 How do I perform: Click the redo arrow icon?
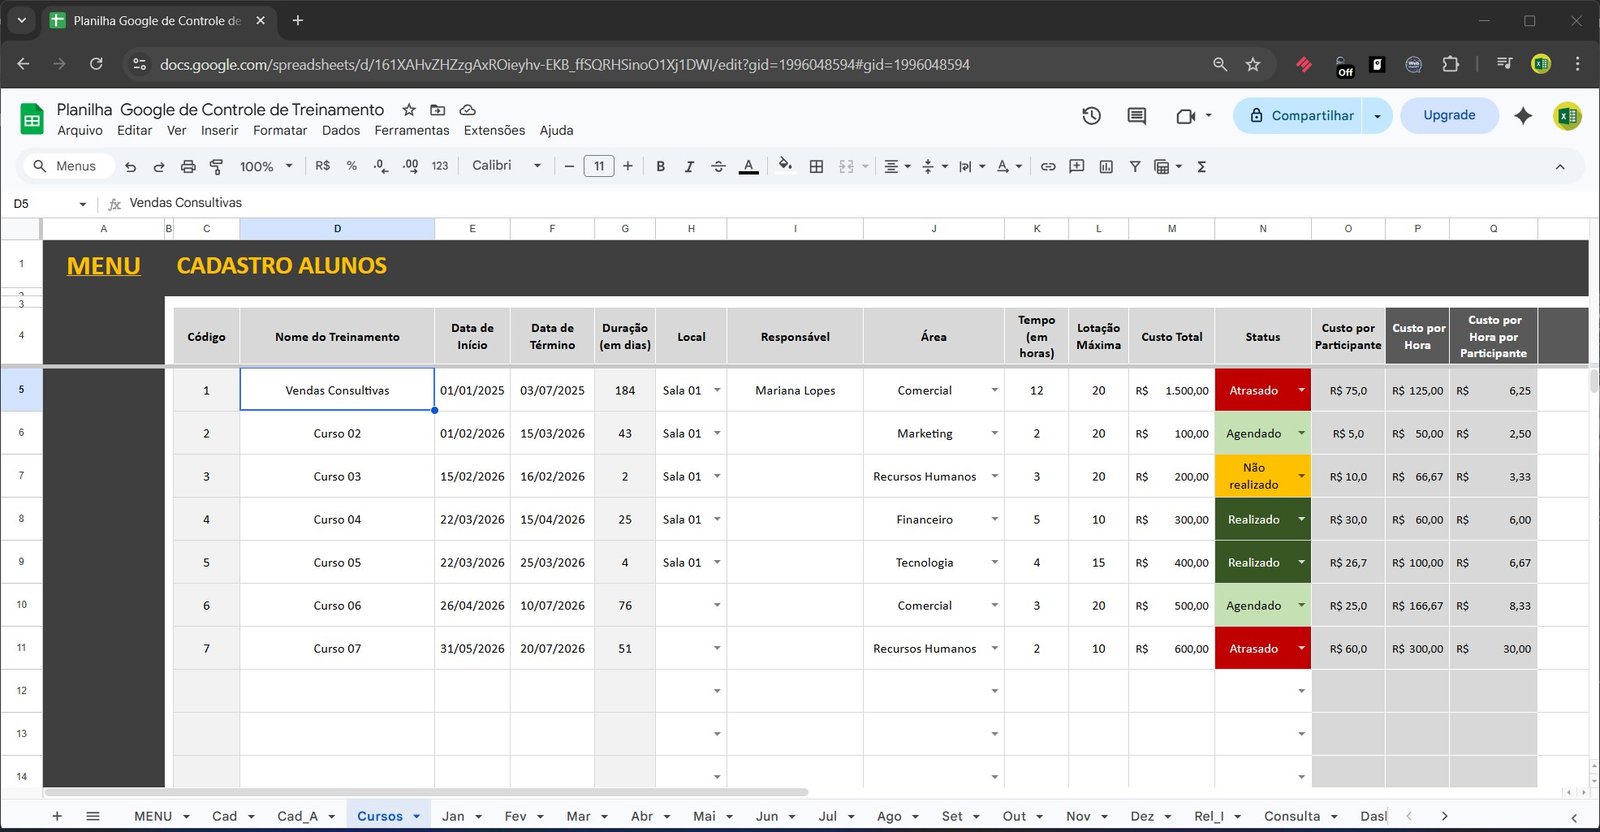[159, 167]
